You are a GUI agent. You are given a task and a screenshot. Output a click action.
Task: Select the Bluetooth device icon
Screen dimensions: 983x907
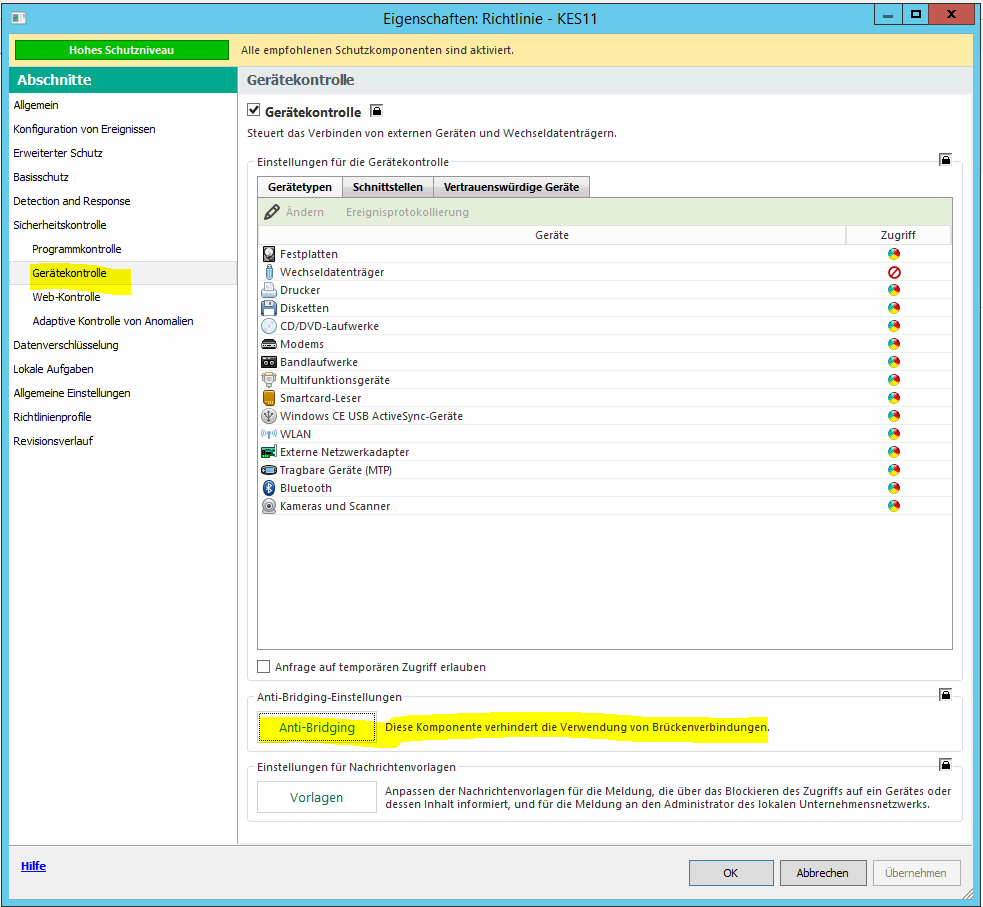pos(268,488)
